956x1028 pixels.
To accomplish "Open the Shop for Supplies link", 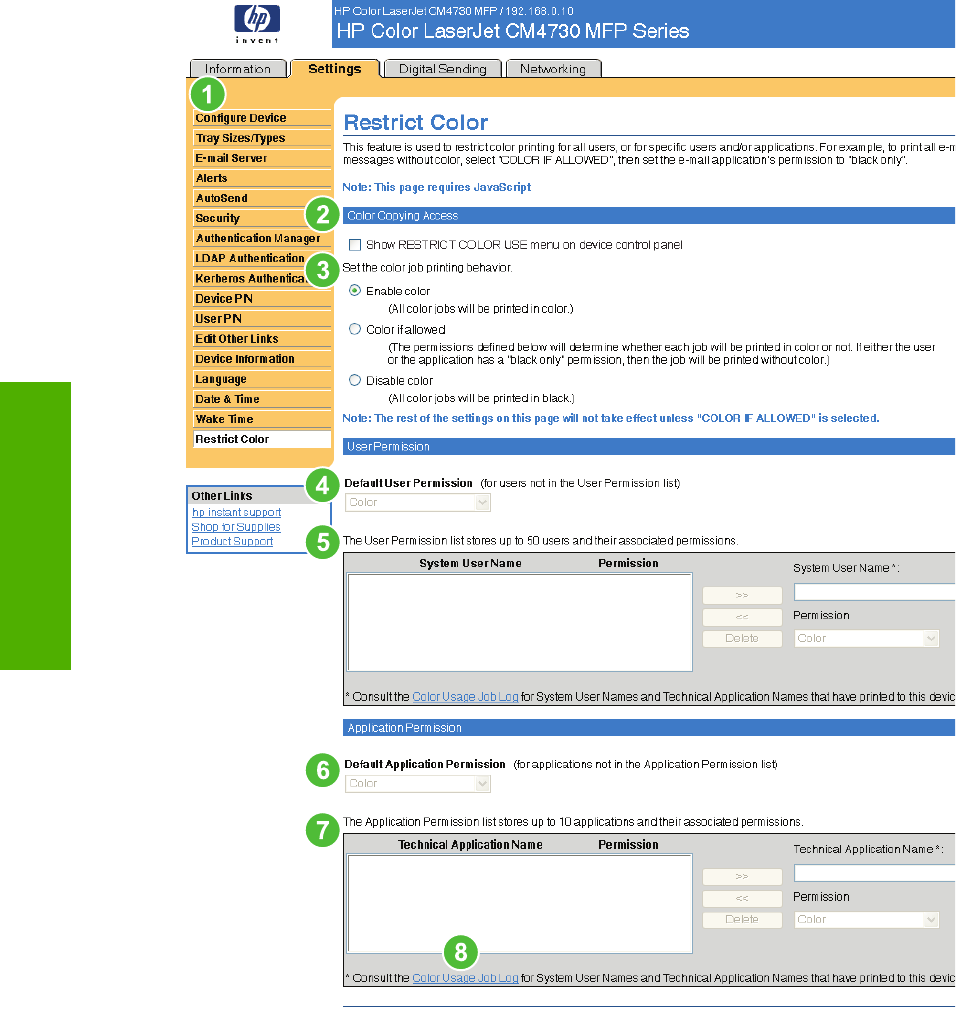I will pyautogui.click(x=236, y=527).
